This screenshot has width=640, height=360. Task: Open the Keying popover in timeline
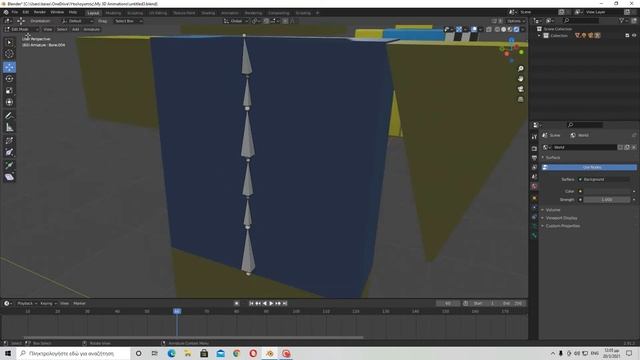pos(48,303)
